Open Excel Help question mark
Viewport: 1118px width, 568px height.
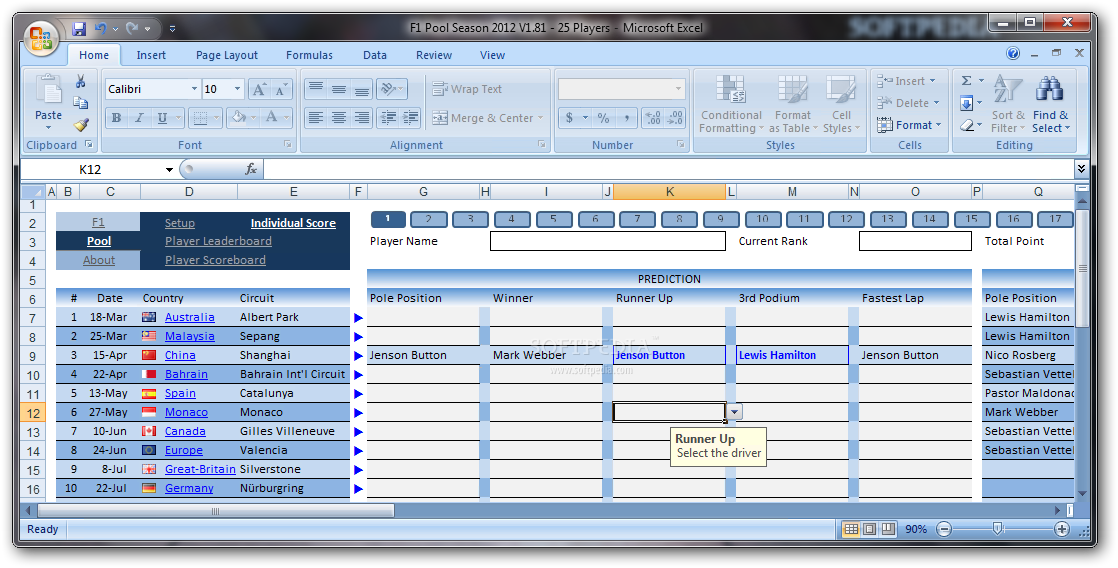point(1012,54)
